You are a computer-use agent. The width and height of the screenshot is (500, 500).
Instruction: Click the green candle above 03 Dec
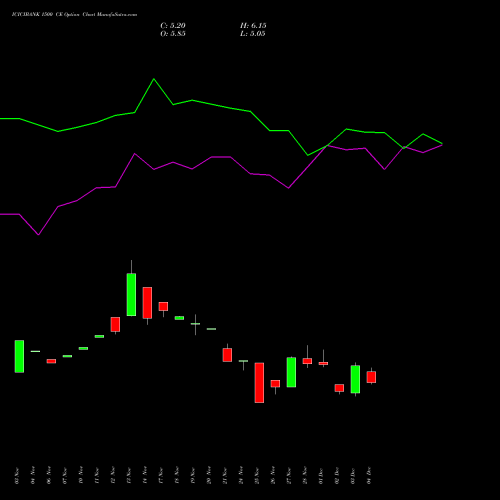[x=355, y=379]
